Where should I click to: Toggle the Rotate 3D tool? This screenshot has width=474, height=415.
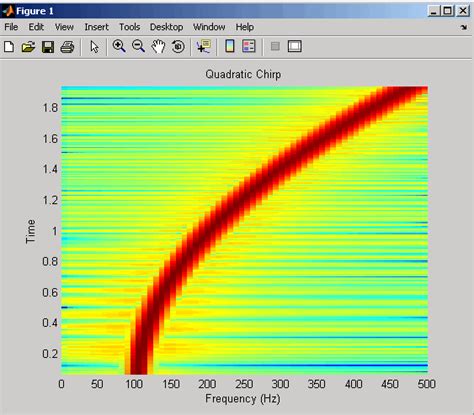tap(178, 46)
